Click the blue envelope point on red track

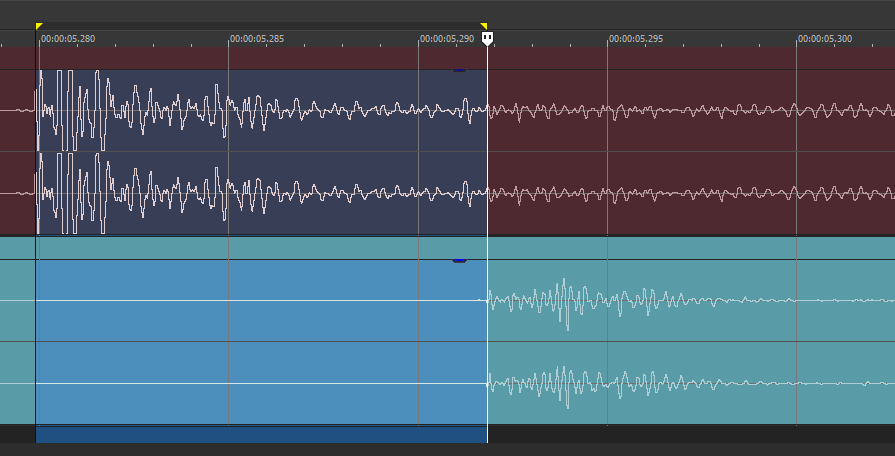click(x=459, y=70)
